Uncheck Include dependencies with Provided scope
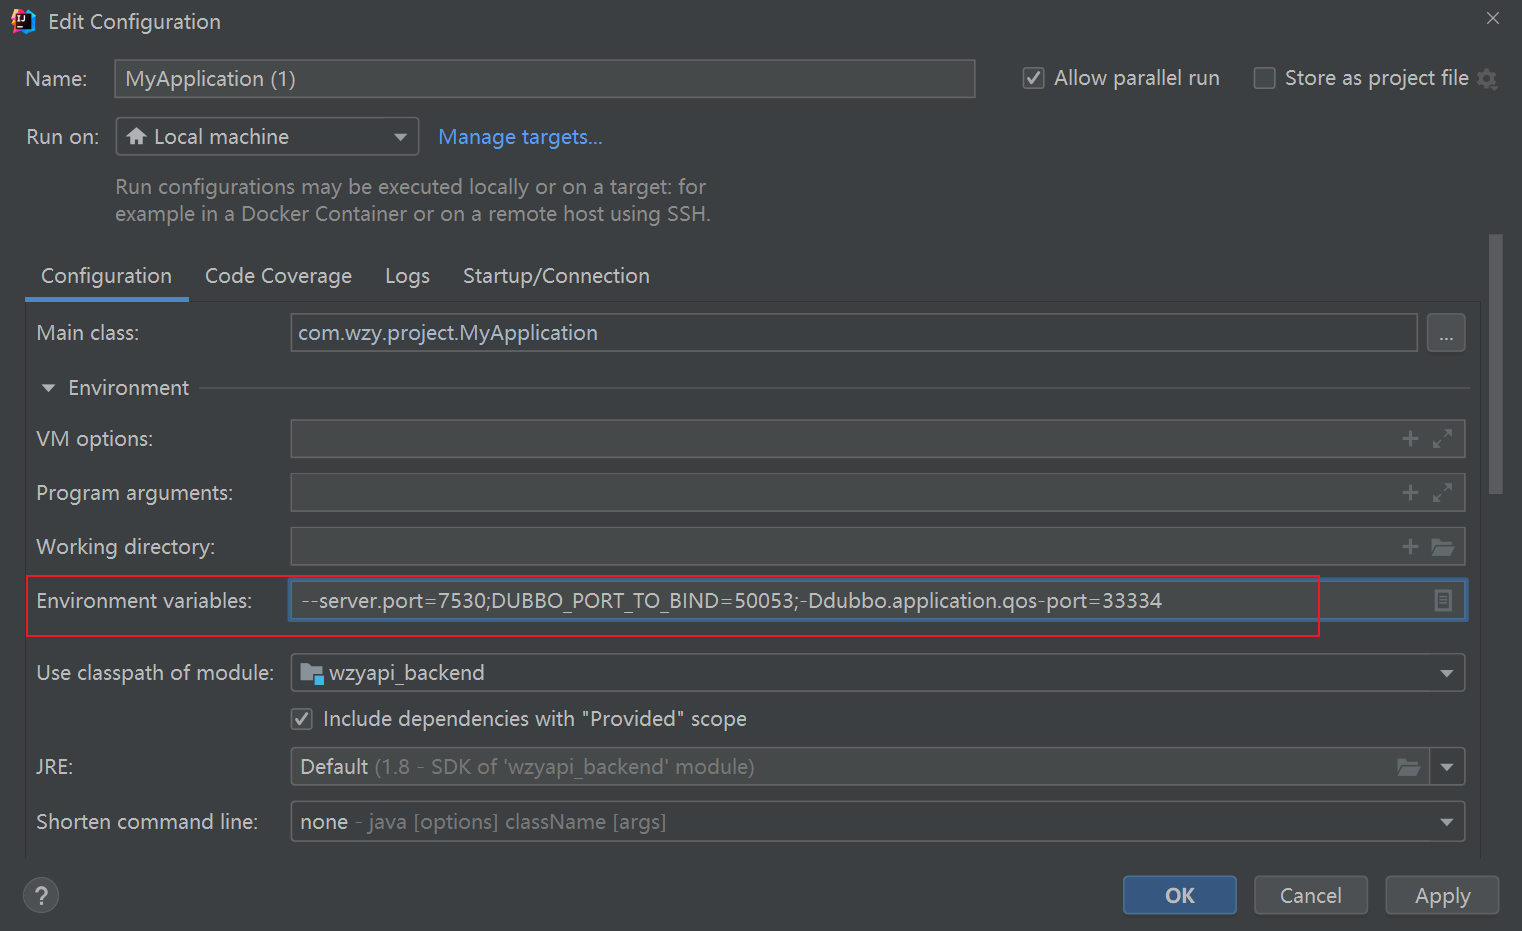Viewport: 1522px width, 931px height. 302,719
